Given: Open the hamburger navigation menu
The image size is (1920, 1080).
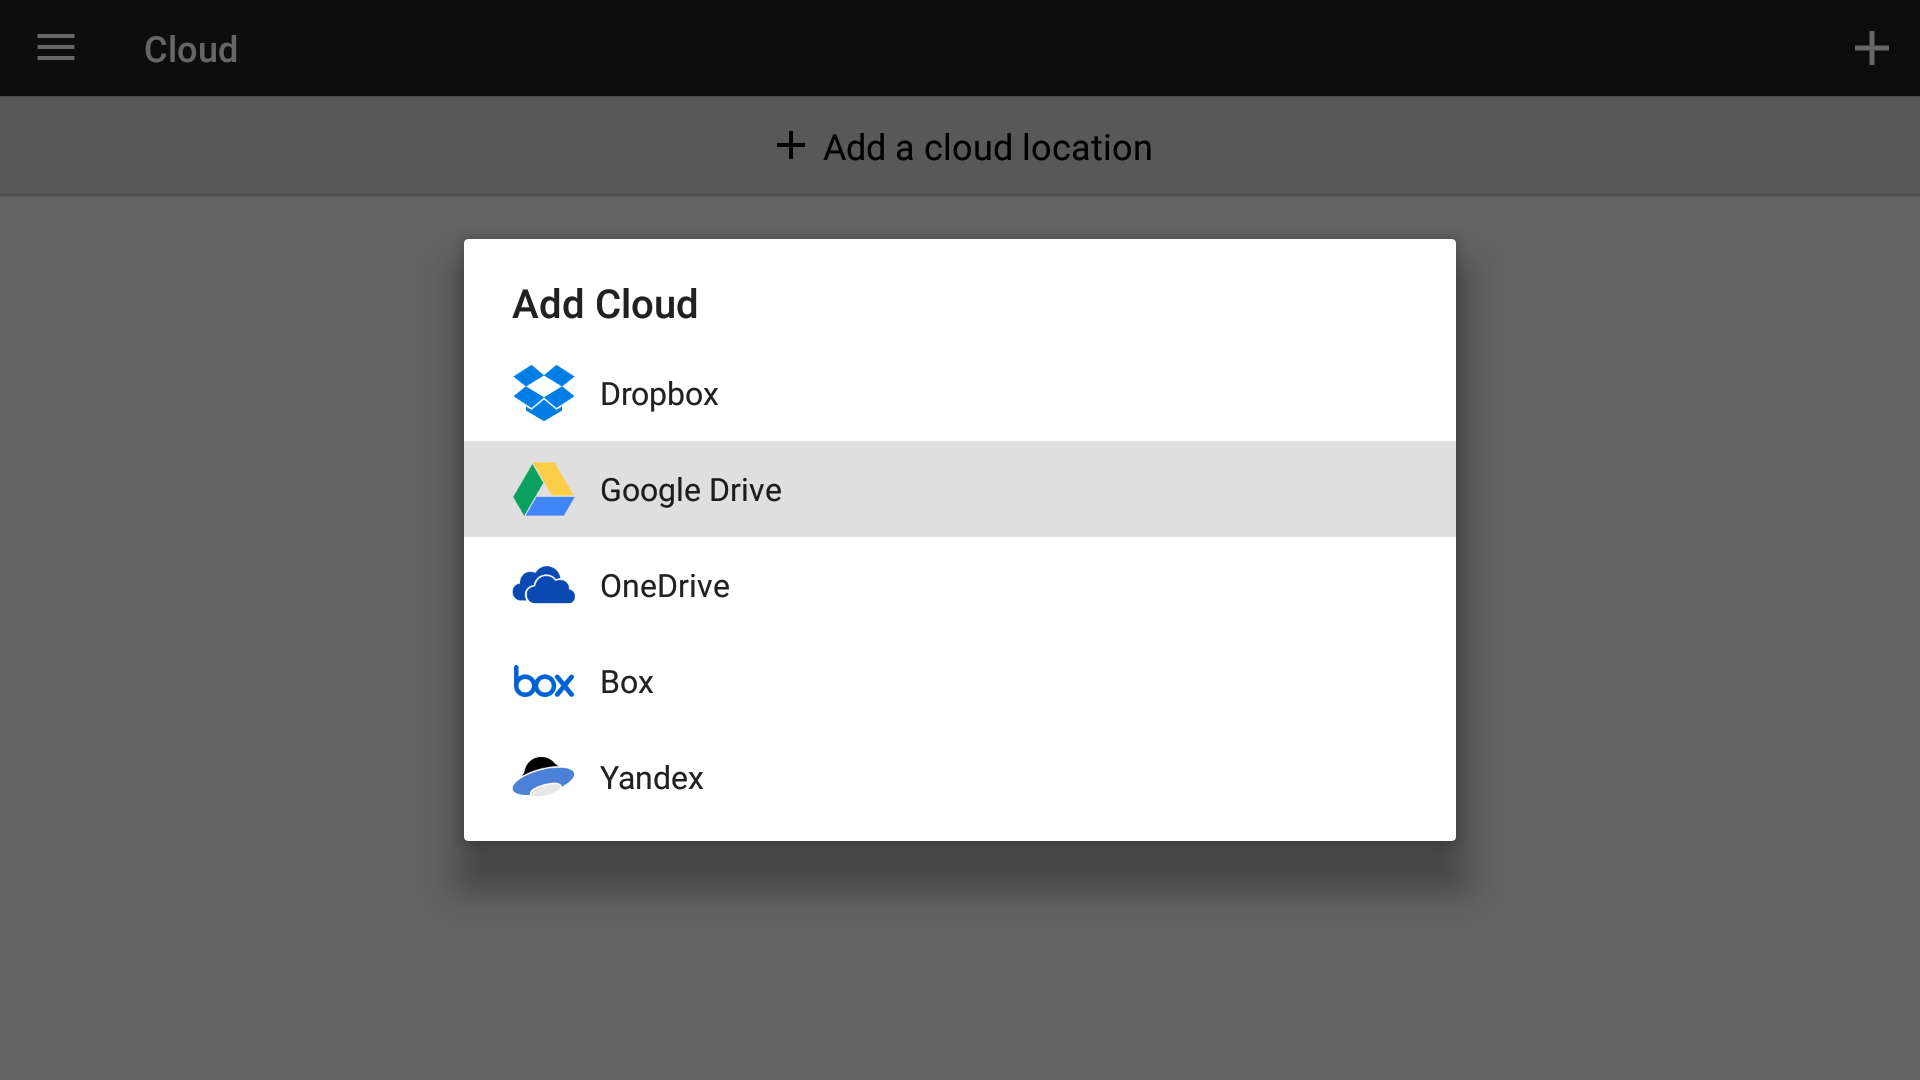Looking at the screenshot, I should [56, 48].
